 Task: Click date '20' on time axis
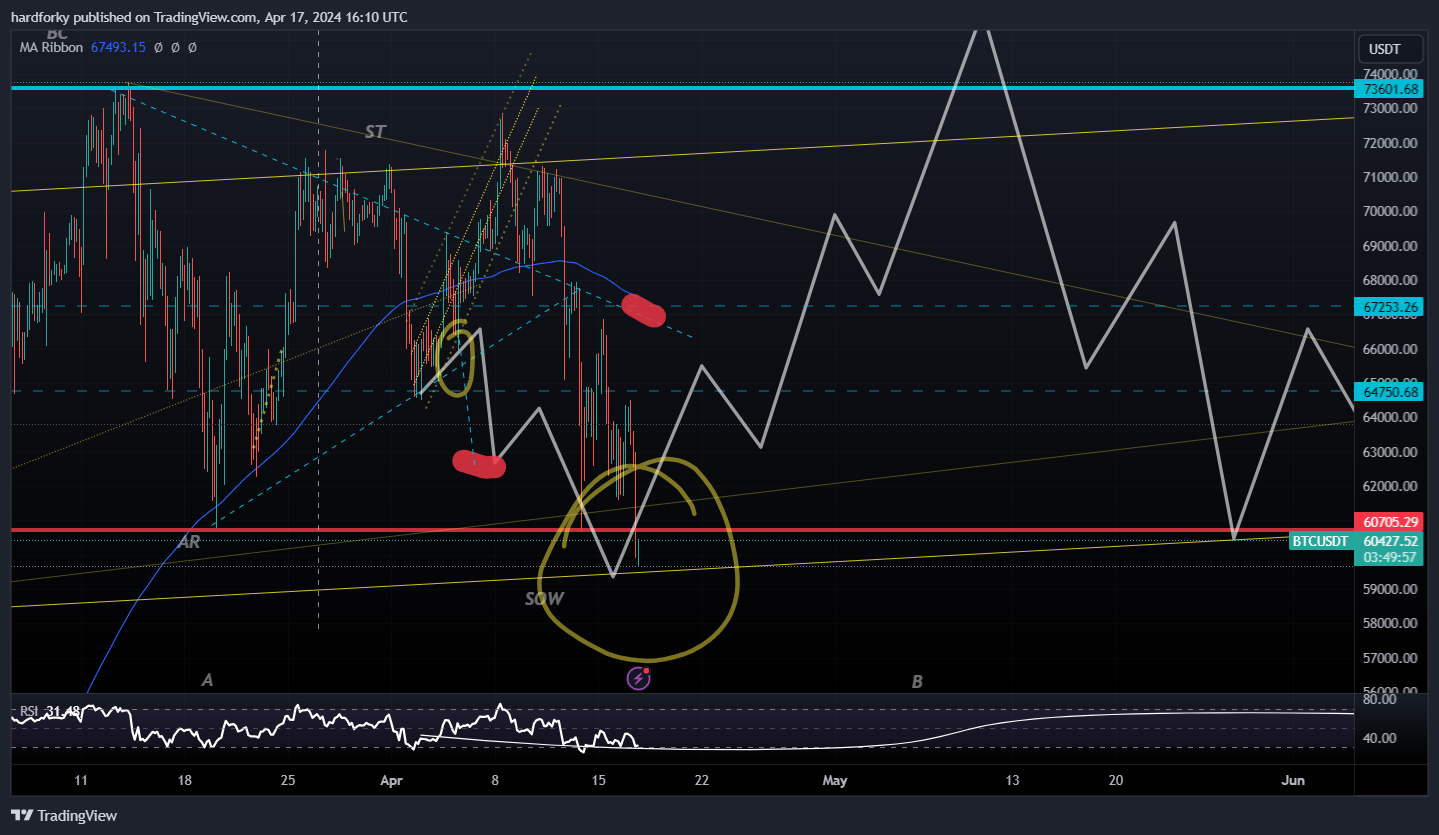tap(1116, 781)
